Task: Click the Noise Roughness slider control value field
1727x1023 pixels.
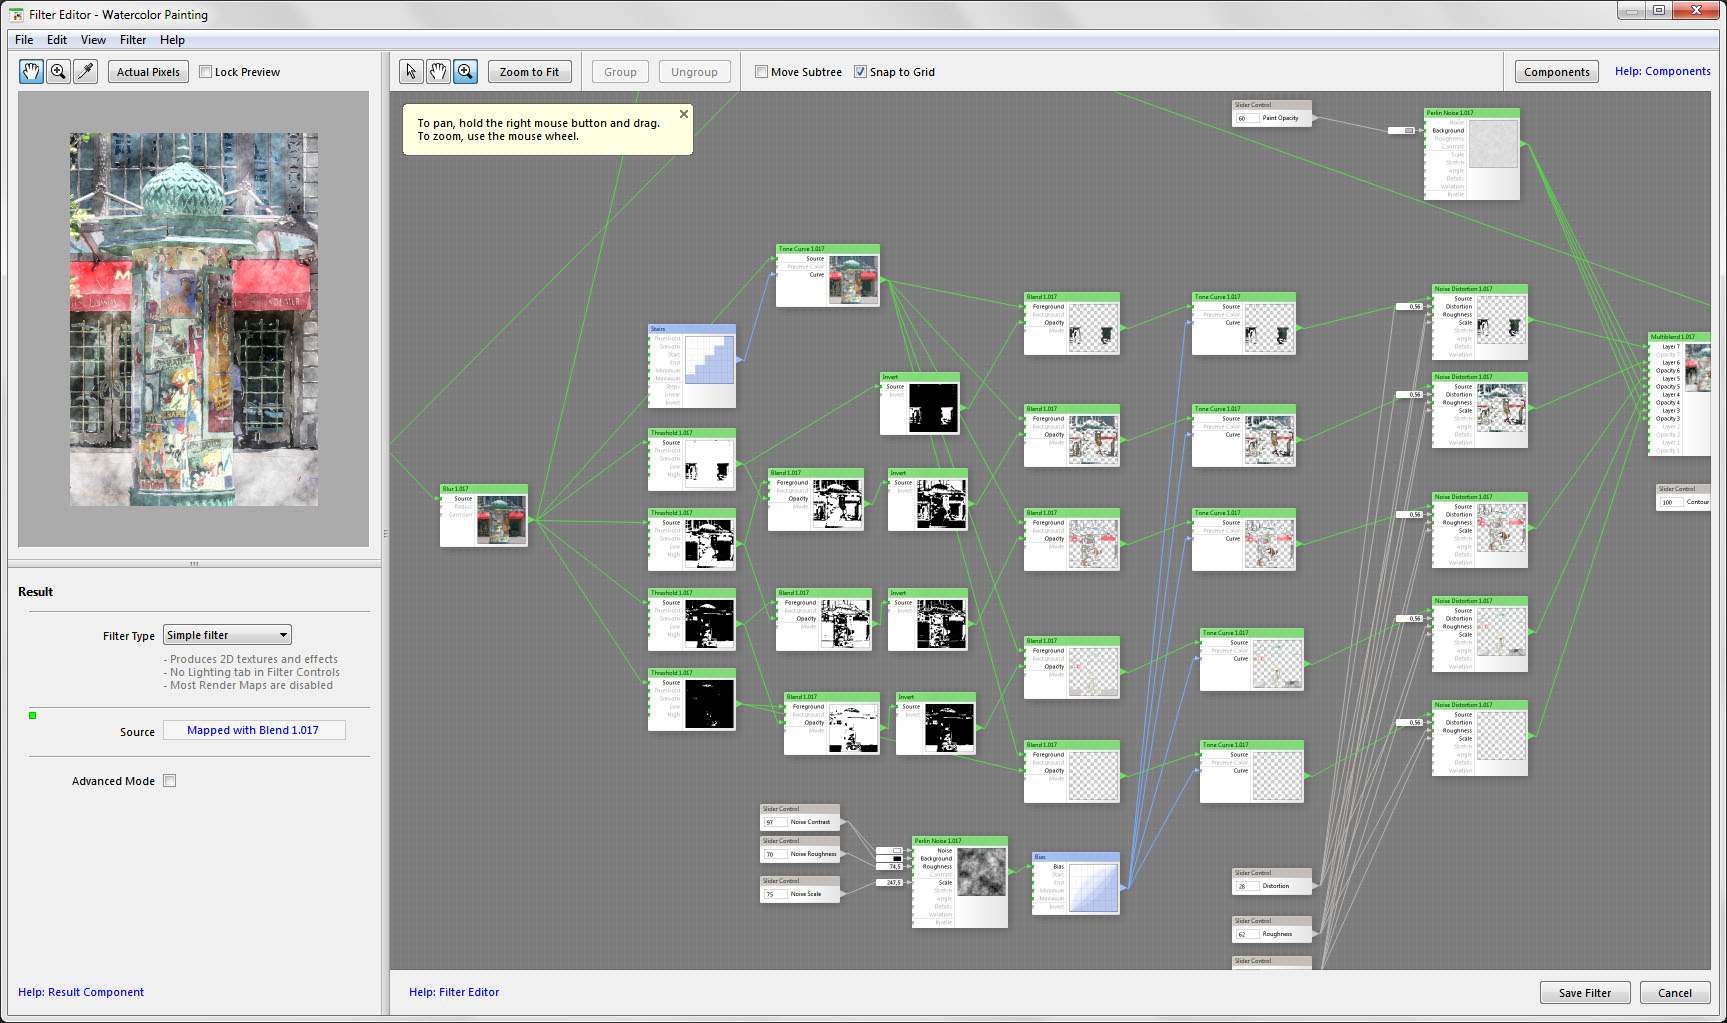Action: 774,854
